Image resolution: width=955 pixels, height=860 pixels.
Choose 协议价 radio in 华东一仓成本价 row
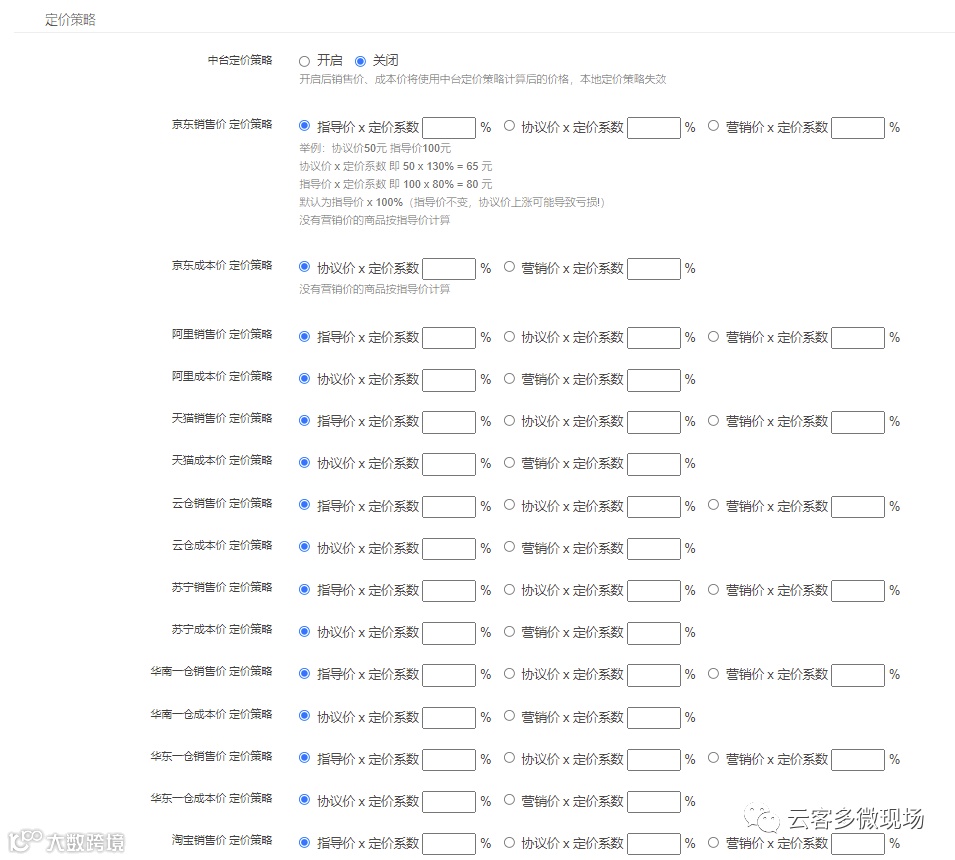click(305, 800)
